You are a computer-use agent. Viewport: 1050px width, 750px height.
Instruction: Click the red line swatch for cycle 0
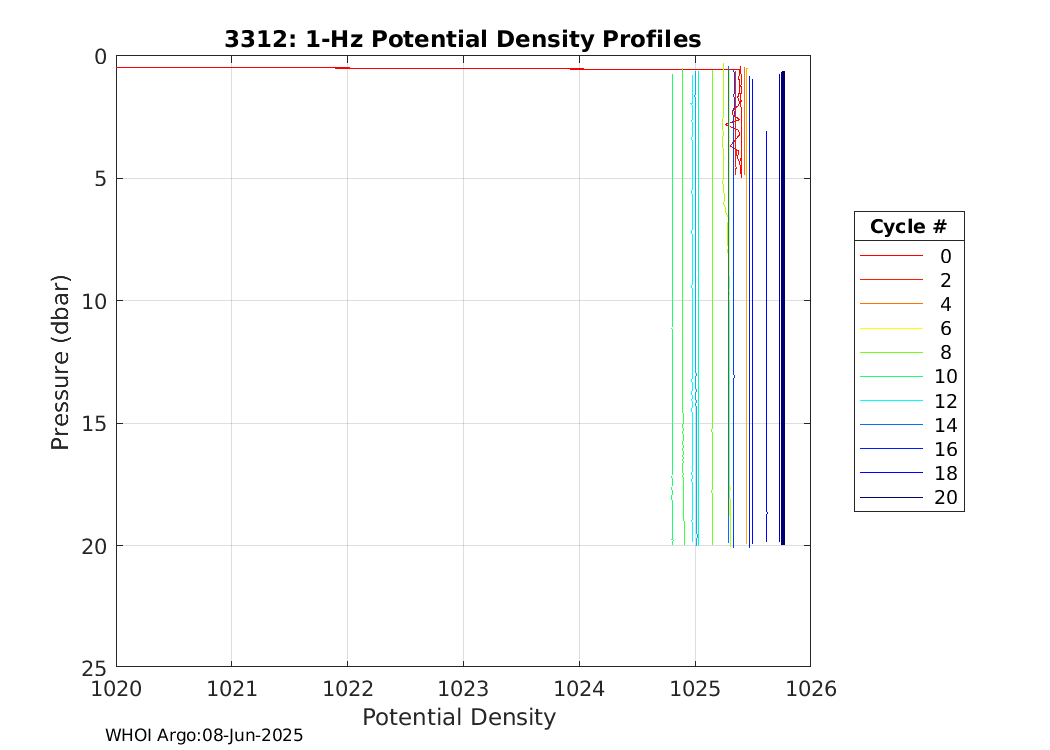point(891,256)
